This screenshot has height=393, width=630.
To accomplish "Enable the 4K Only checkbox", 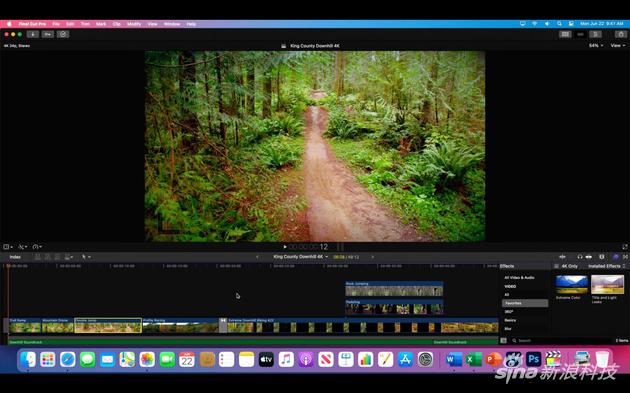I will coord(556,266).
